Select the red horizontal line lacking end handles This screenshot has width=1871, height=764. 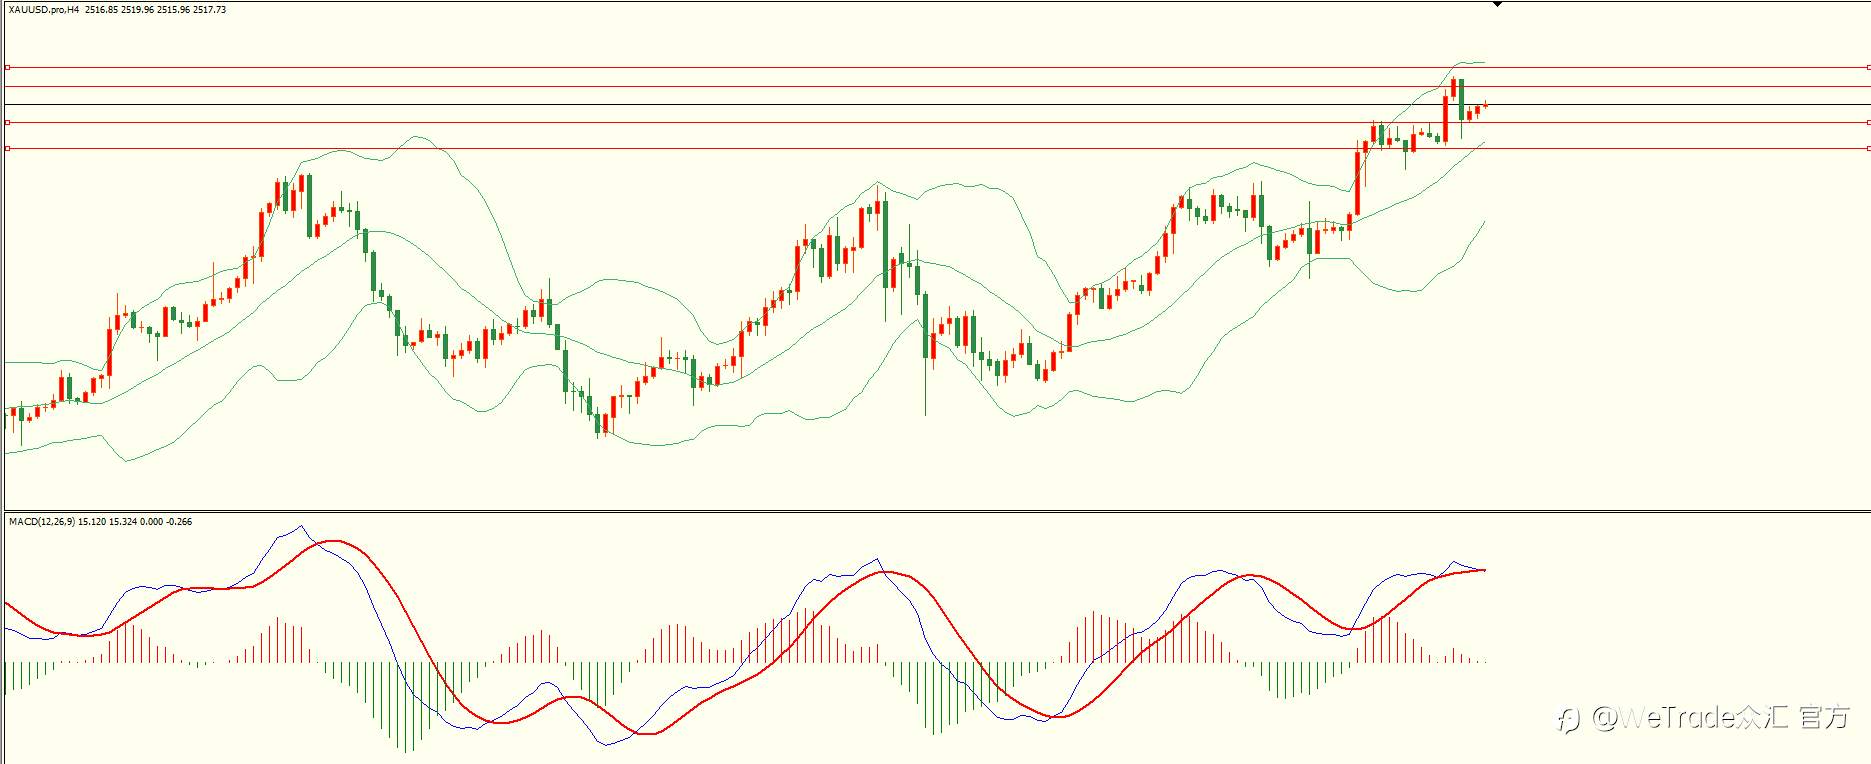click(937, 87)
